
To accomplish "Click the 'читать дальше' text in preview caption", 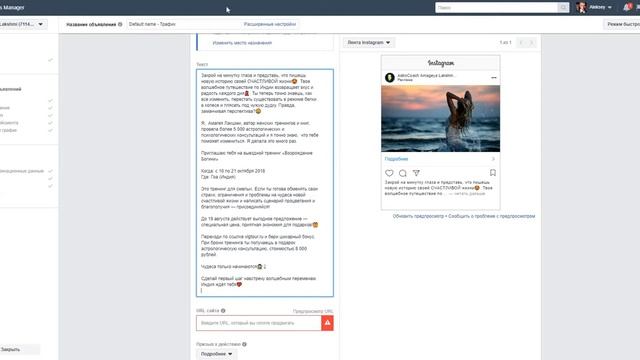I will coord(469,194).
